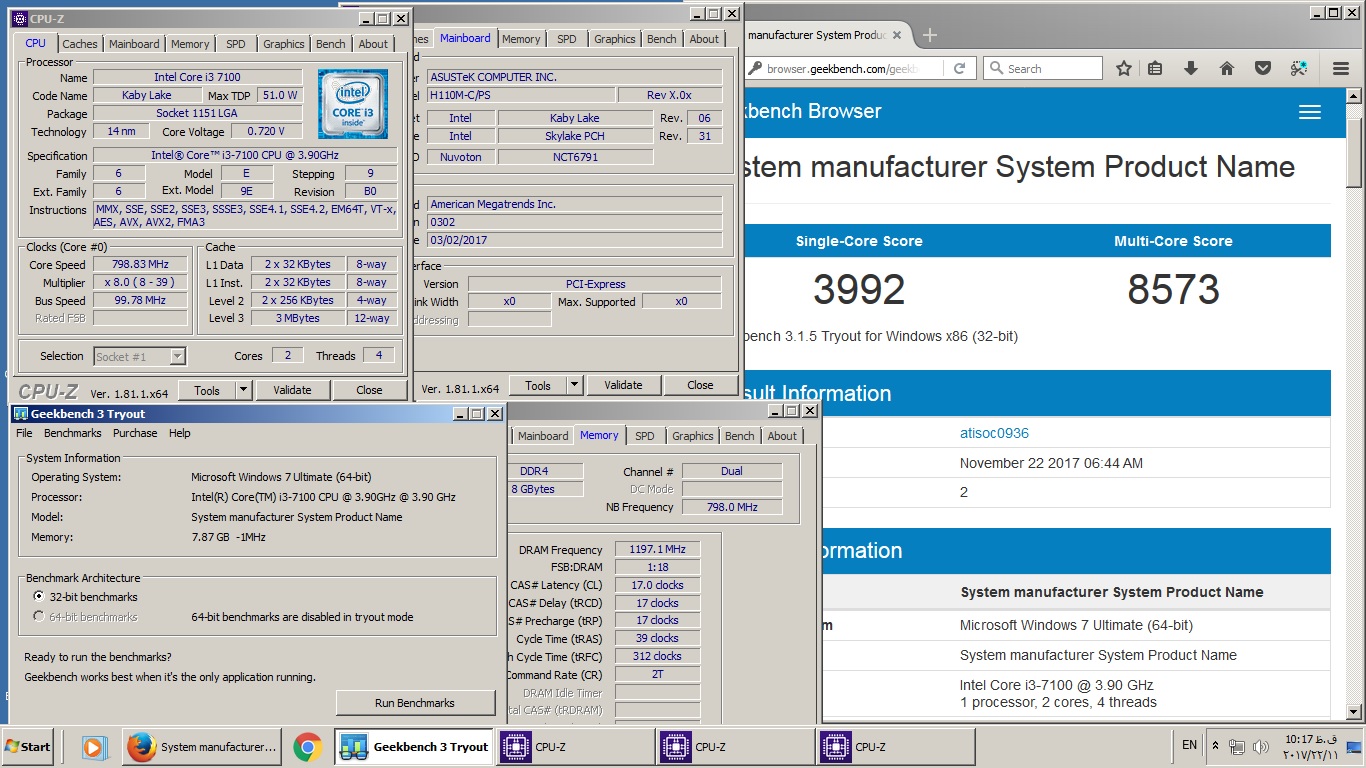Image resolution: width=1366 pixels, height=768 pixels.
Task: Open the Firefox hamburger menu
Action: point(1341,69)
